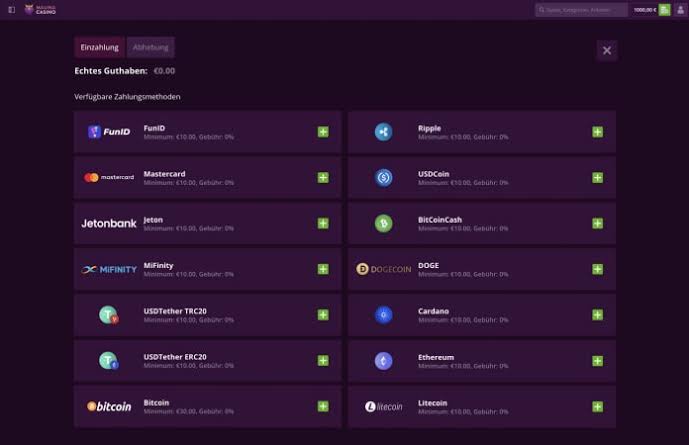Select the Ethereum payment method name

pos(436,357)
